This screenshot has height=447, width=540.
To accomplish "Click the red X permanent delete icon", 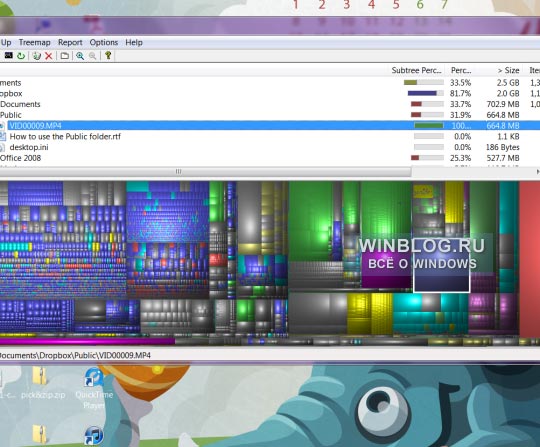I will (49, 55).
